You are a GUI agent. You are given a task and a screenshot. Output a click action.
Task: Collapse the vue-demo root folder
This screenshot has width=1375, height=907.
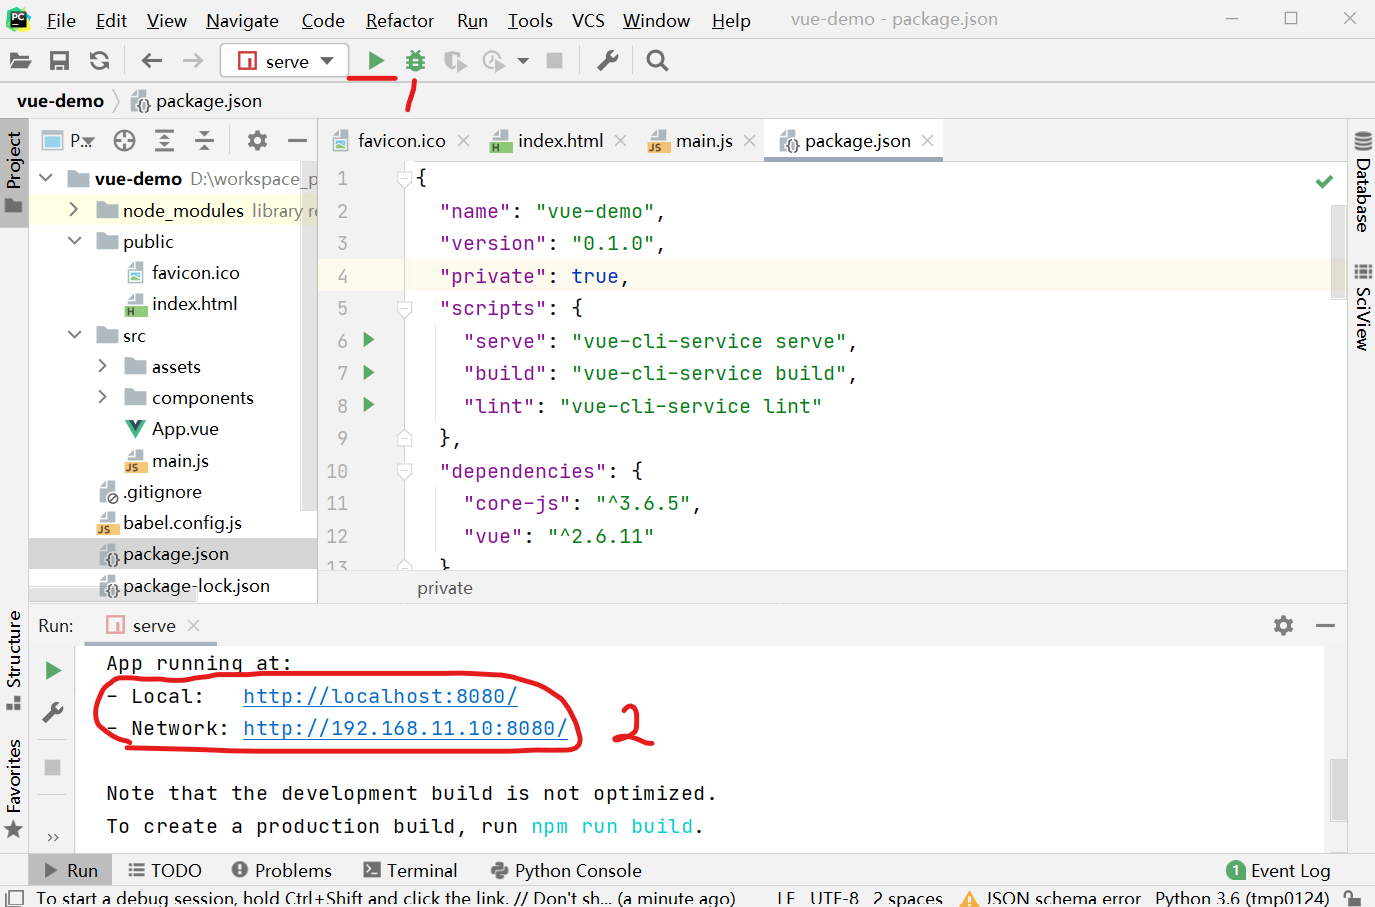tap(46, 178)
